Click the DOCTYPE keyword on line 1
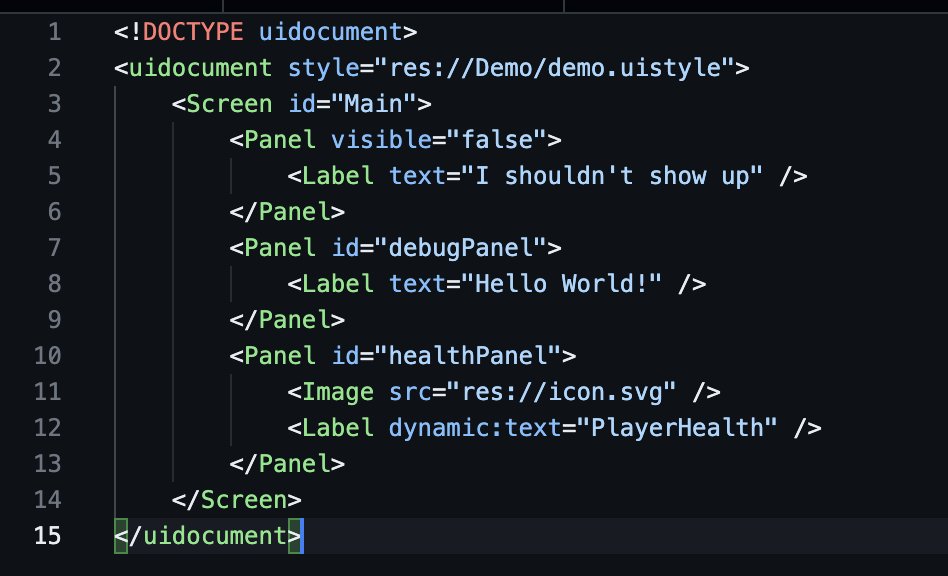948x576 pixels. click(x=193, y=31)
